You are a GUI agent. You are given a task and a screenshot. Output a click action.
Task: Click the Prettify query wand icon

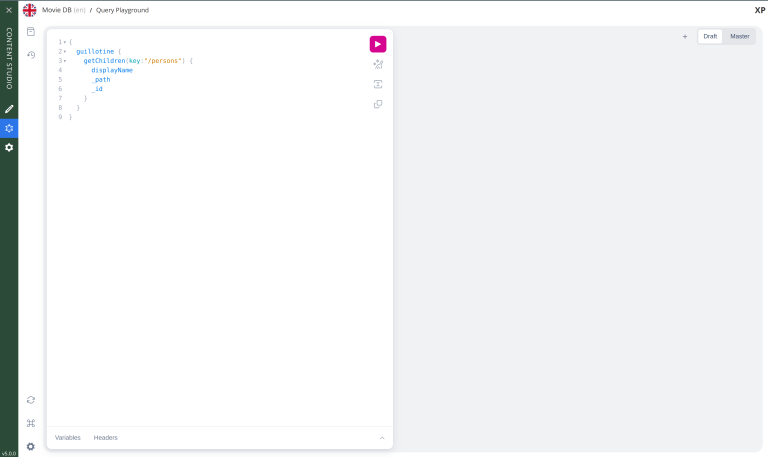pos(378,64)
